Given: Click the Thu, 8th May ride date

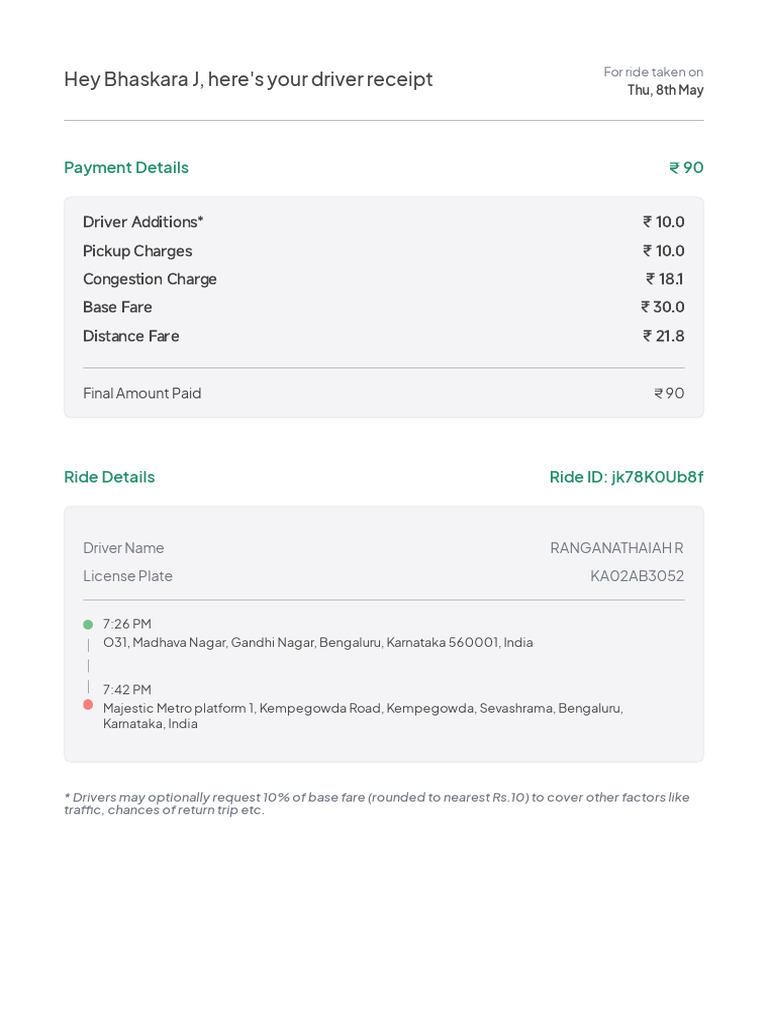Looking at the screenshot, I should 665,90.
